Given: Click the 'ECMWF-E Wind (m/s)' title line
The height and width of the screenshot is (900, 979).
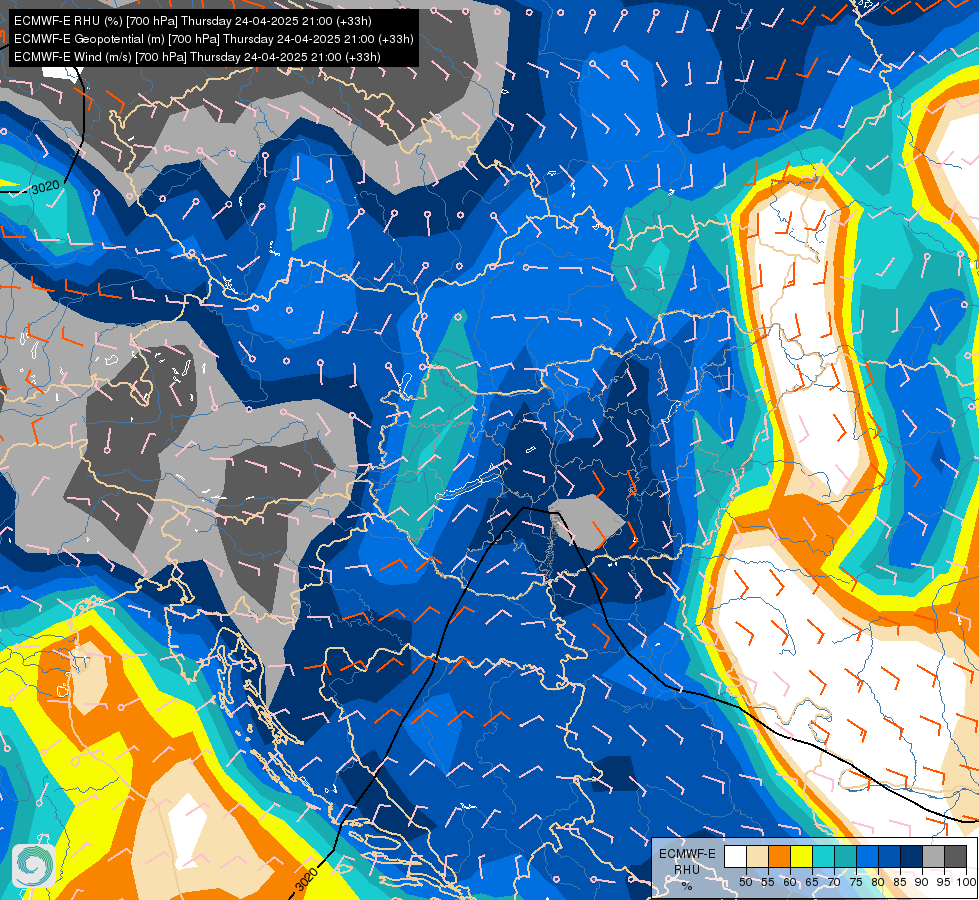Looking at the screenshot, I should point(197,57).
